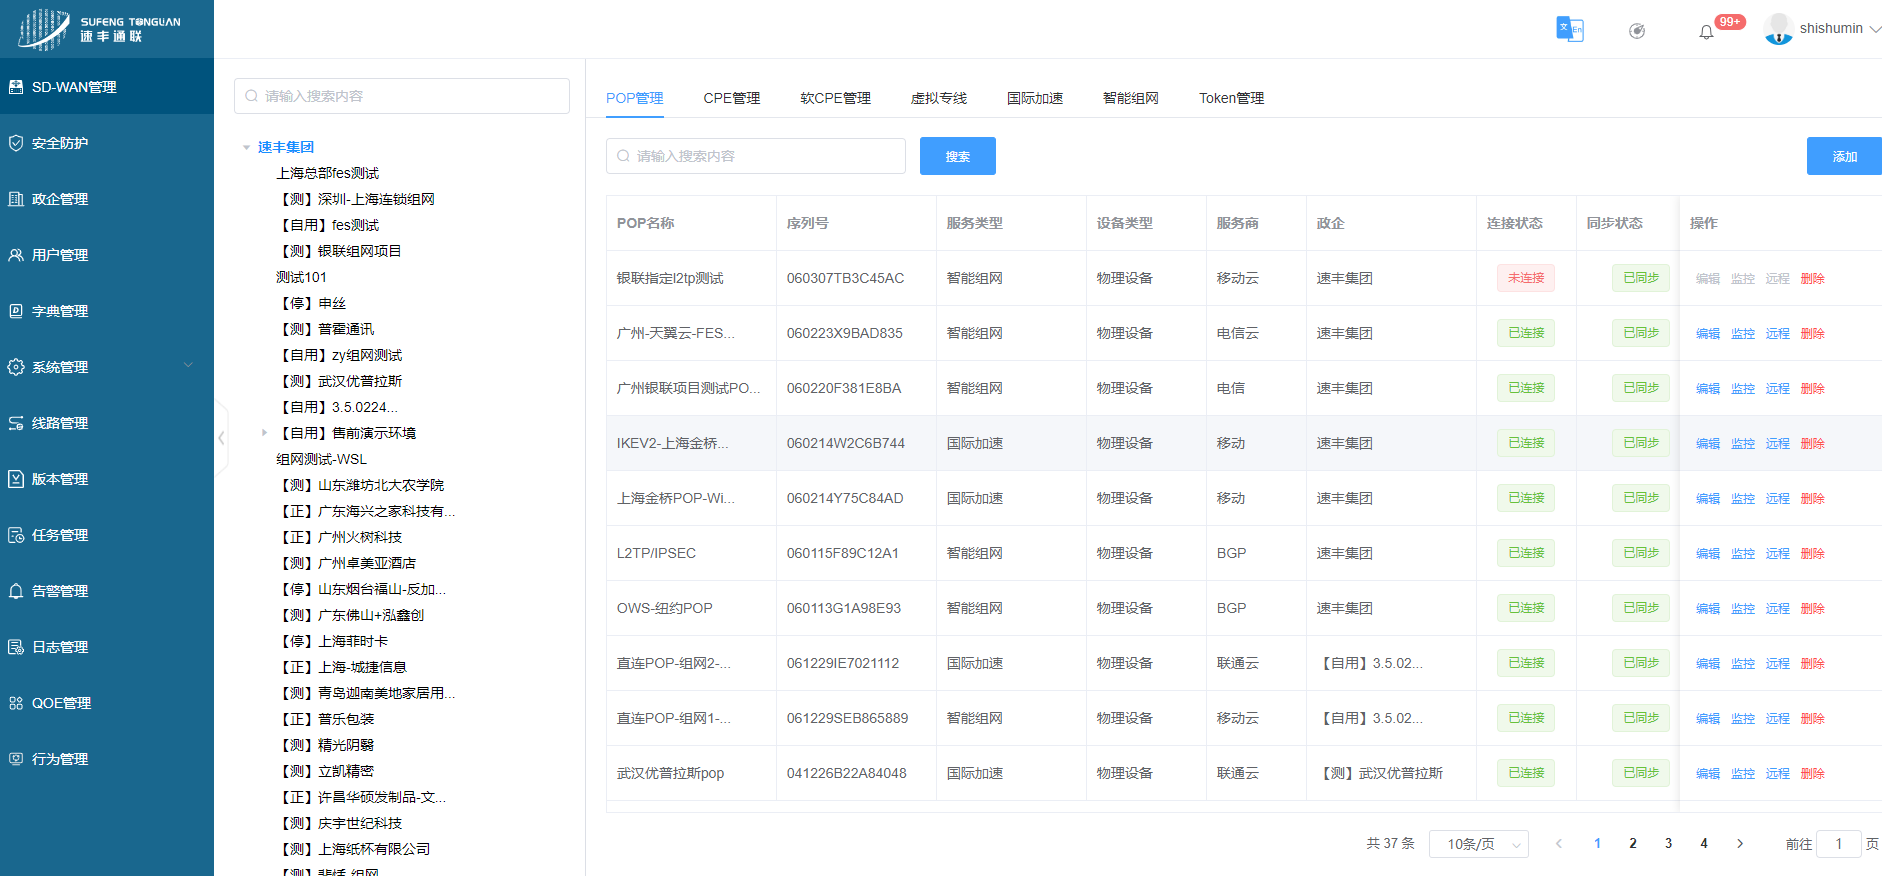1882x876 pixels.
Task: Open the 10条/页 page size dropdown
Action: click(1479, 844)
